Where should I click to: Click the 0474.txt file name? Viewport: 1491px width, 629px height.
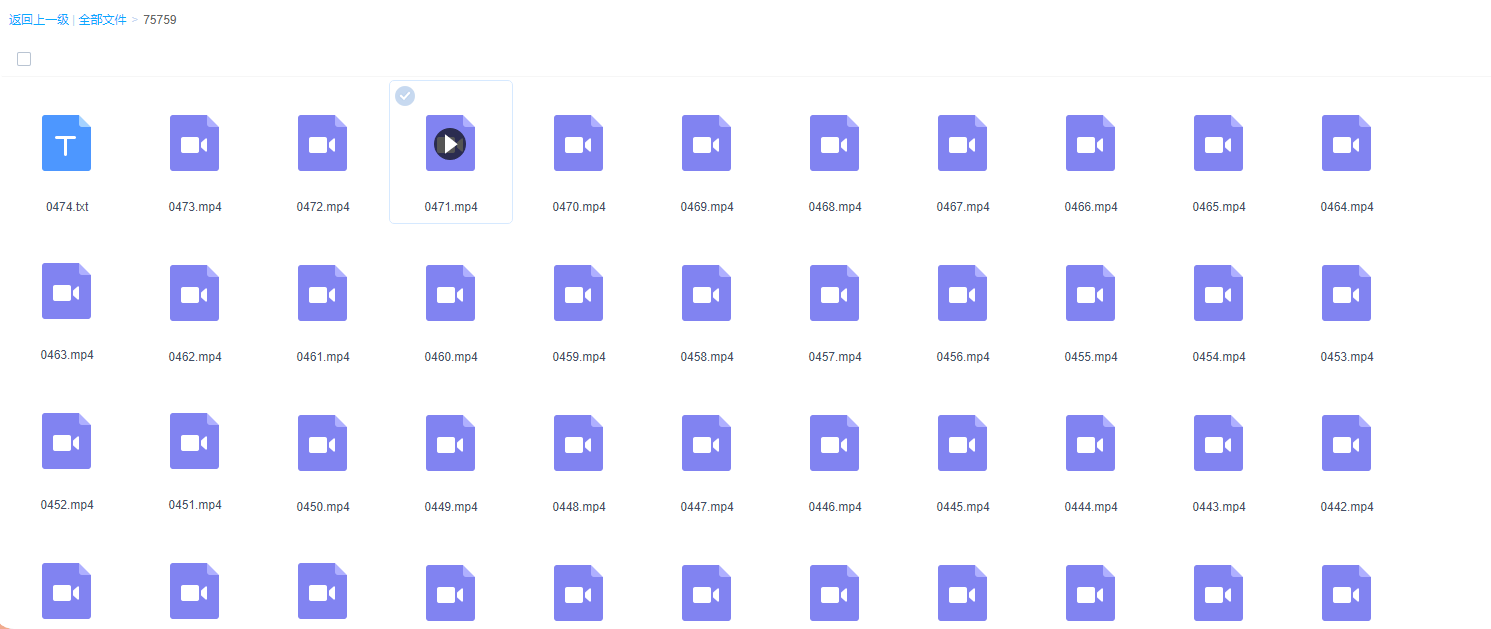coord(67,207)
